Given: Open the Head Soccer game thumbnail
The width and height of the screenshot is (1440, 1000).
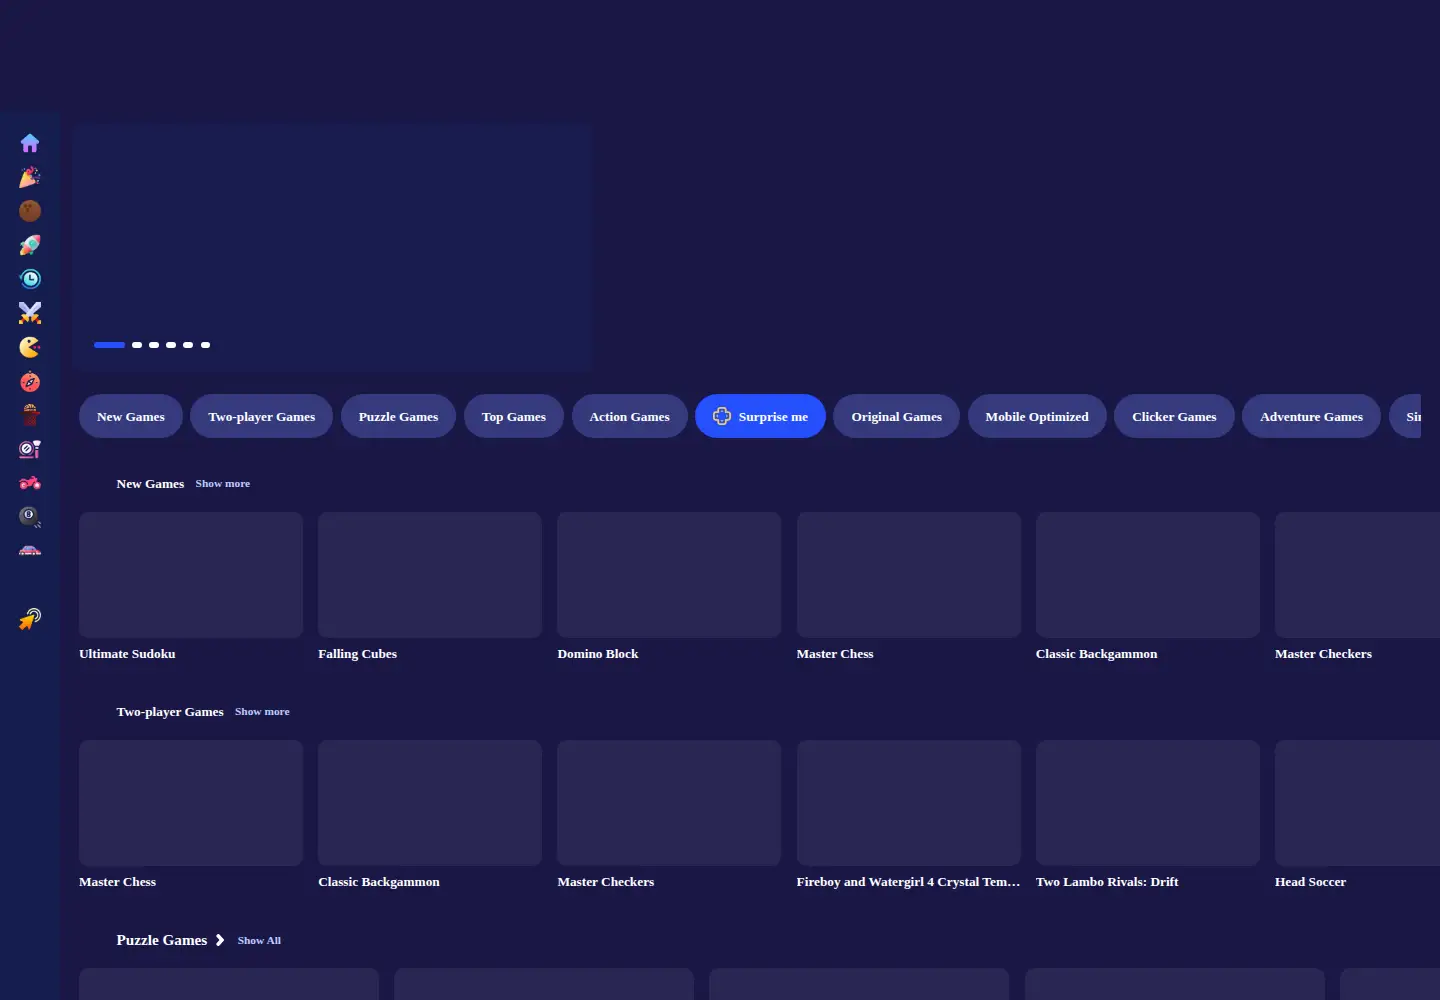Looking at the screenshot, I should point(1357,803).
